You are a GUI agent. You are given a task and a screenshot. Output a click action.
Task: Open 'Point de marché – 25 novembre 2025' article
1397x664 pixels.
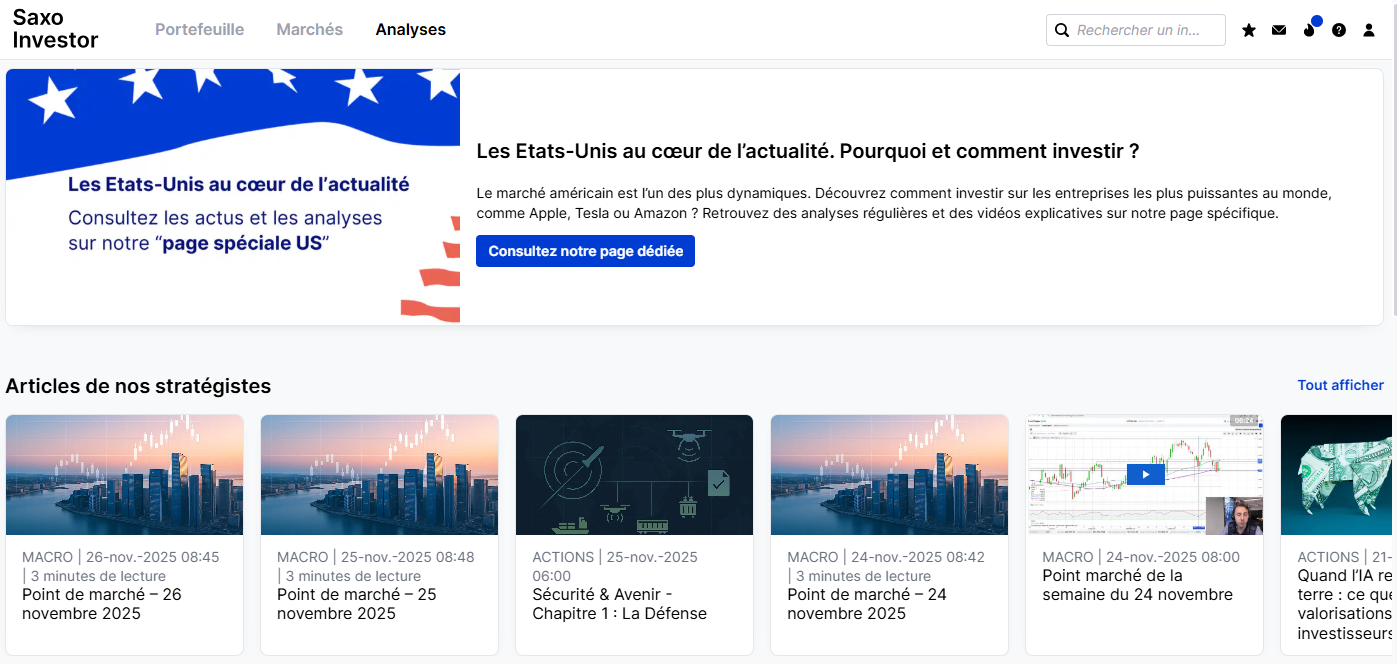(357, 604)
